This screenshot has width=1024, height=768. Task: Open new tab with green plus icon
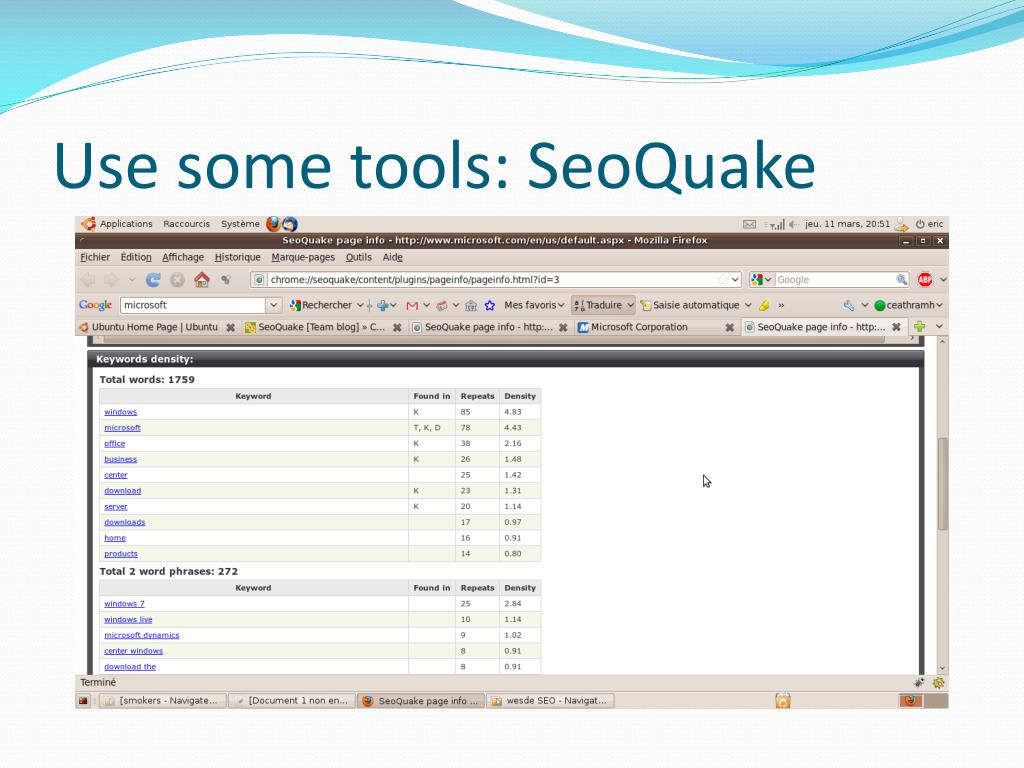[920, 327]
